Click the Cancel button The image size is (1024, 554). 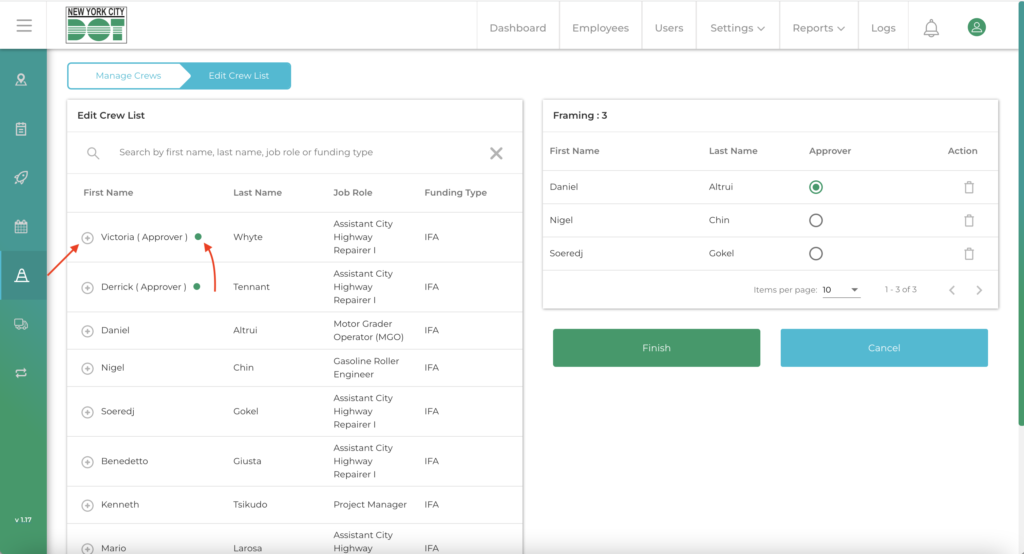[884, 348]
